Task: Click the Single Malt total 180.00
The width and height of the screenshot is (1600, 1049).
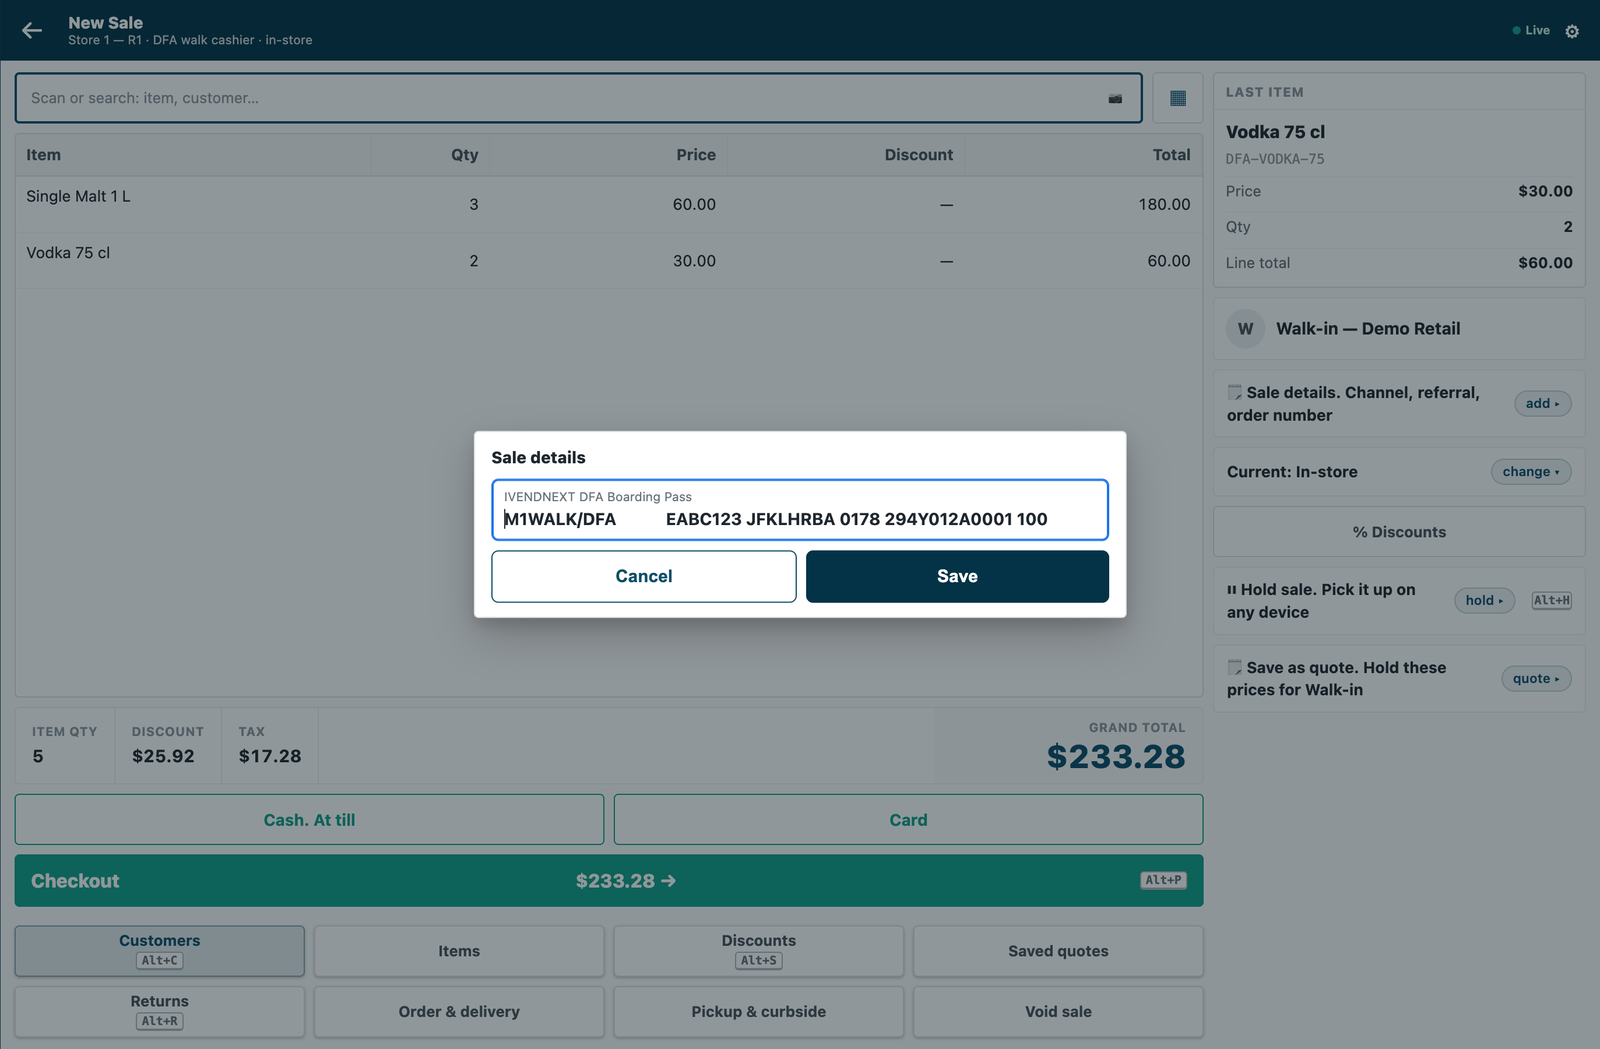Action: [1164, 204]
